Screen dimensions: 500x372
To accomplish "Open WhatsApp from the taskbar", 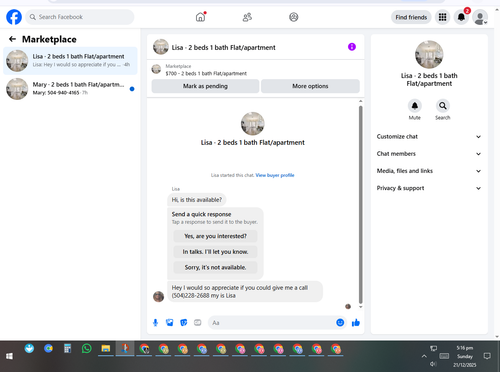I will click(x=87, y=349).
